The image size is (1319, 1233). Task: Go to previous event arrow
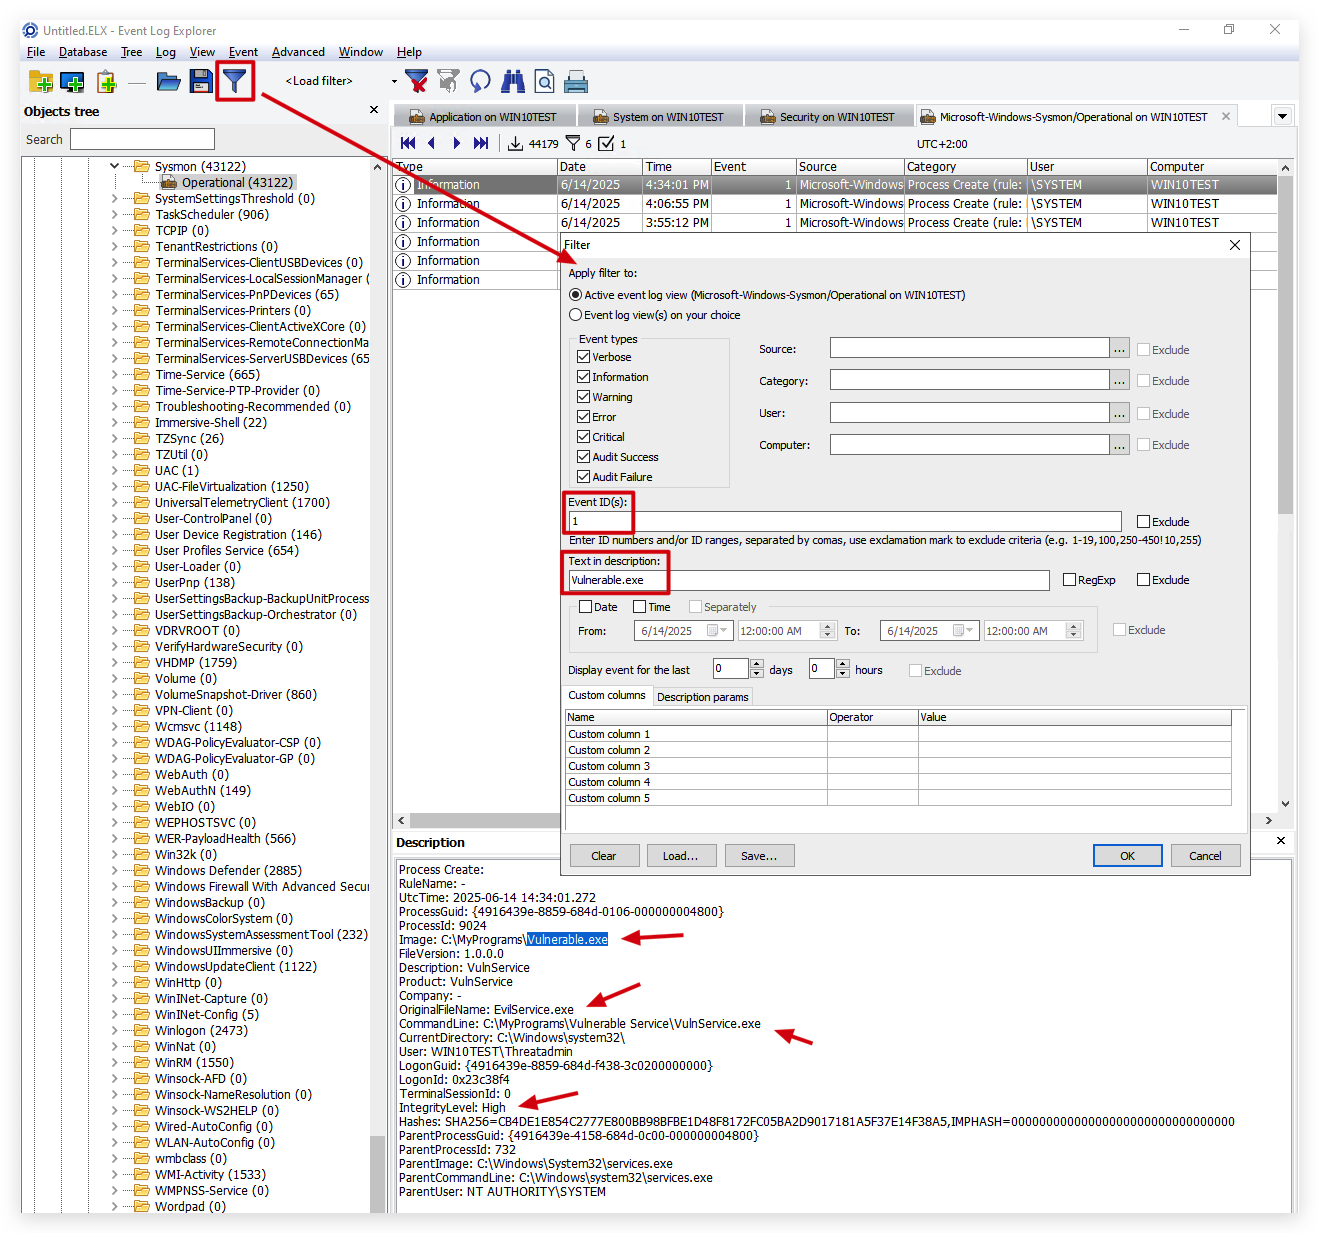[432, 143]
